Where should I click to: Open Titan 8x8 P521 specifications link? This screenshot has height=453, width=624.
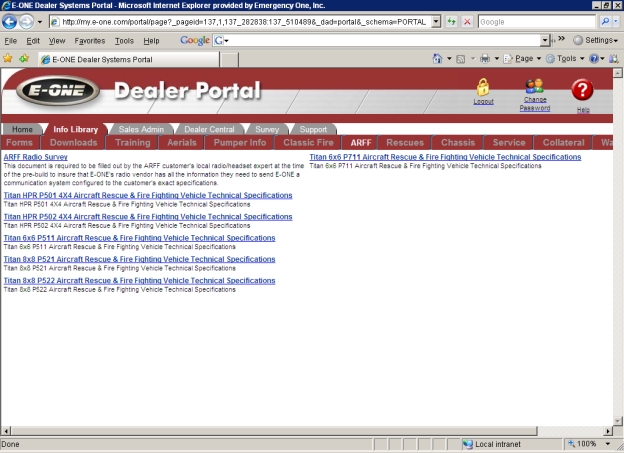click(x=139, y=259)
